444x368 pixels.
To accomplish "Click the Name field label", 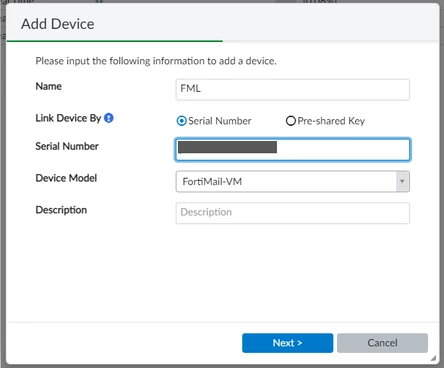I will pos(49,86).
